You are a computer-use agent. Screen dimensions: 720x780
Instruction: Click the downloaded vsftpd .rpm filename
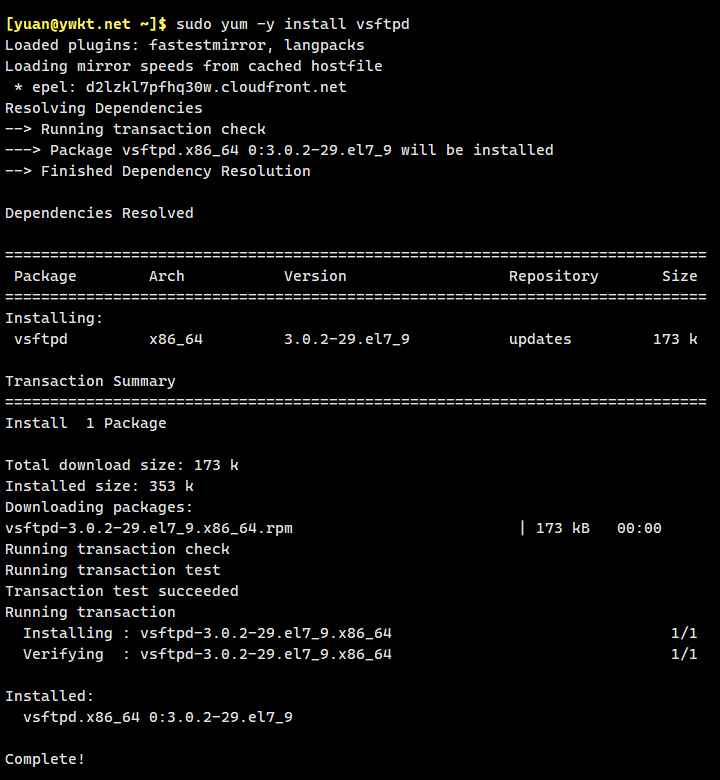(149, 528)
